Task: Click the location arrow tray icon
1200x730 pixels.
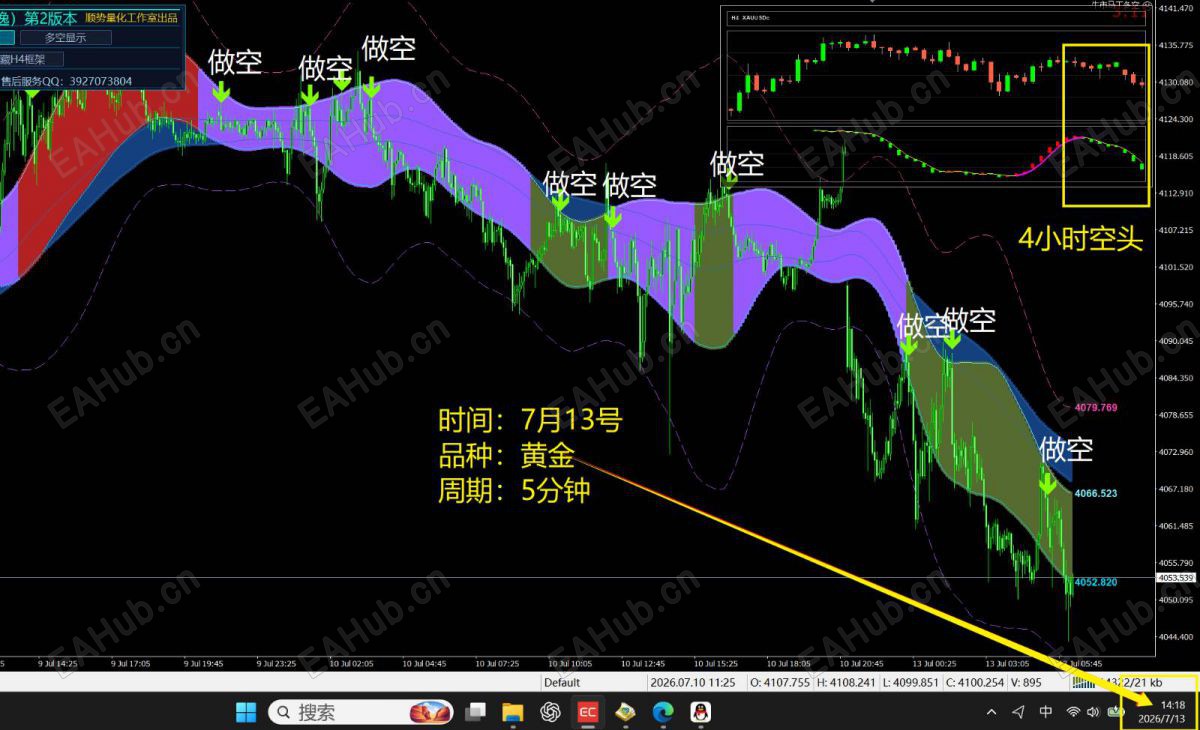Action: pos(1018,712)
